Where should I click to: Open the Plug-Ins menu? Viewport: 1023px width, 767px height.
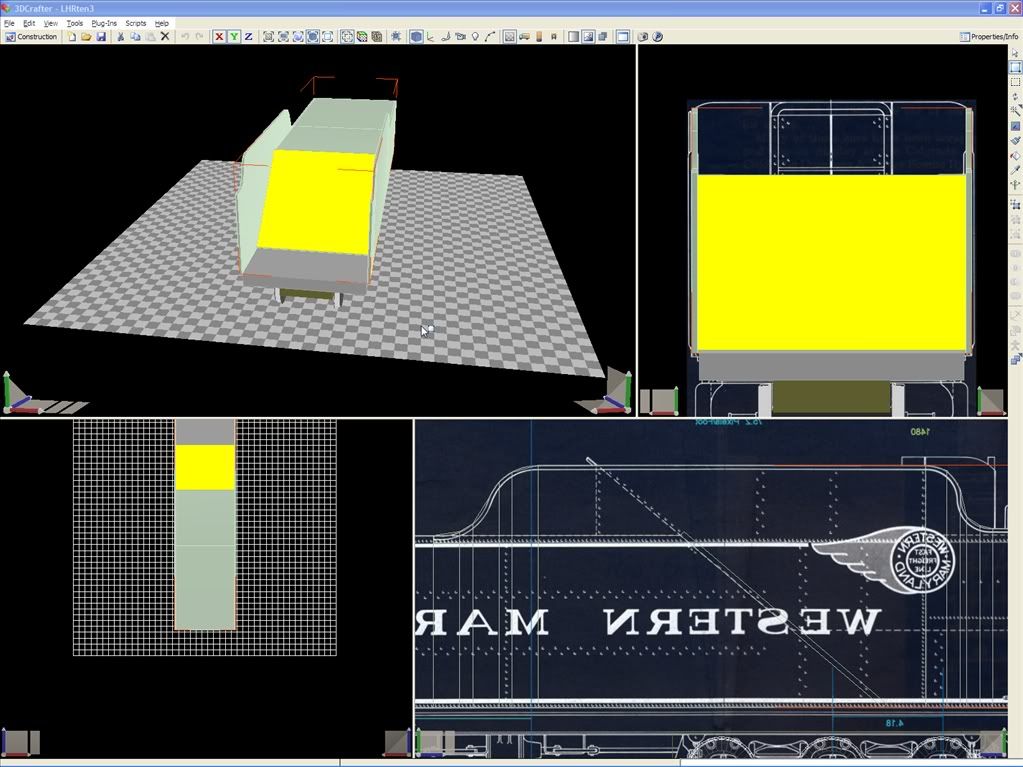pos(104,23)
